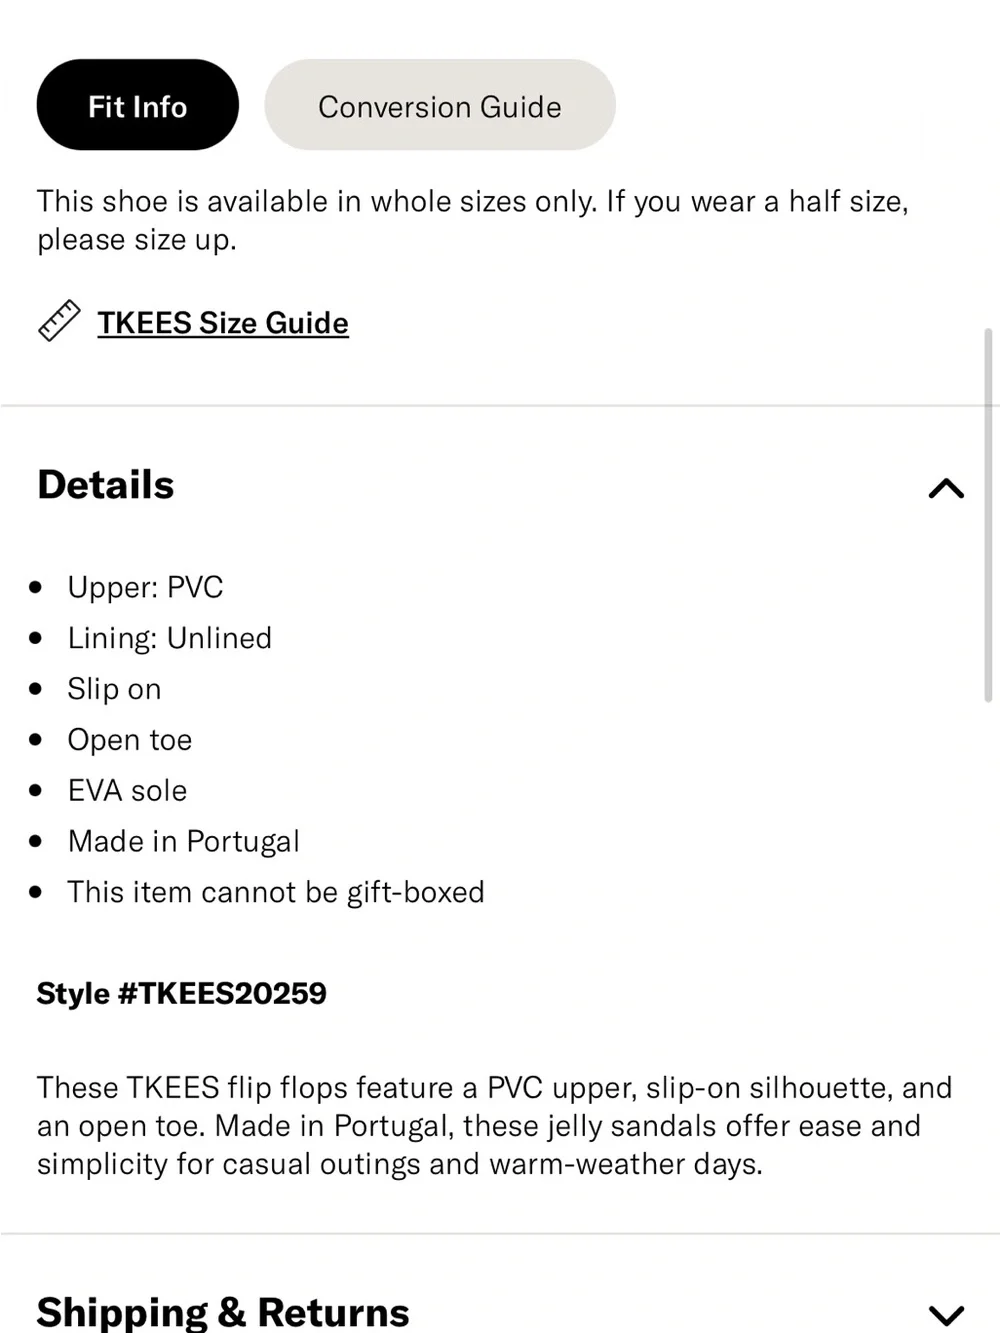Click the Shipping & Returns heading

tap(223, 1312)
